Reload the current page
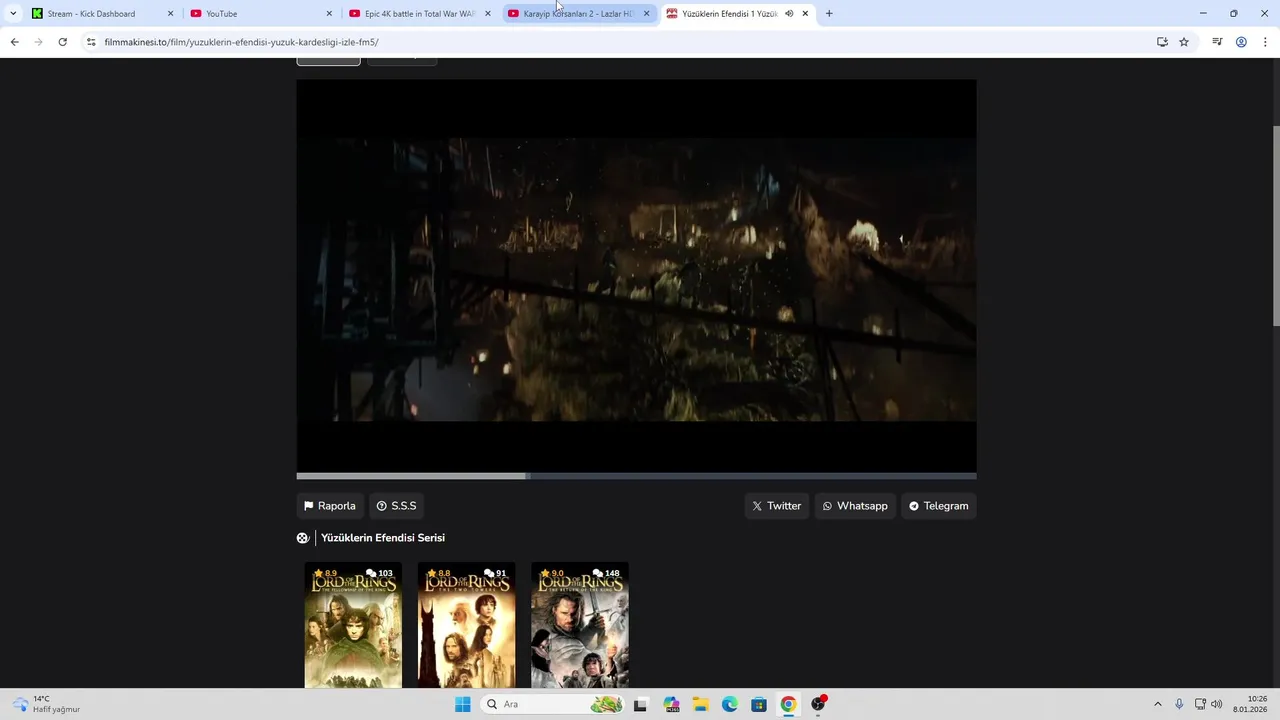Screen dimensions: 1280x720 [62, 42]
